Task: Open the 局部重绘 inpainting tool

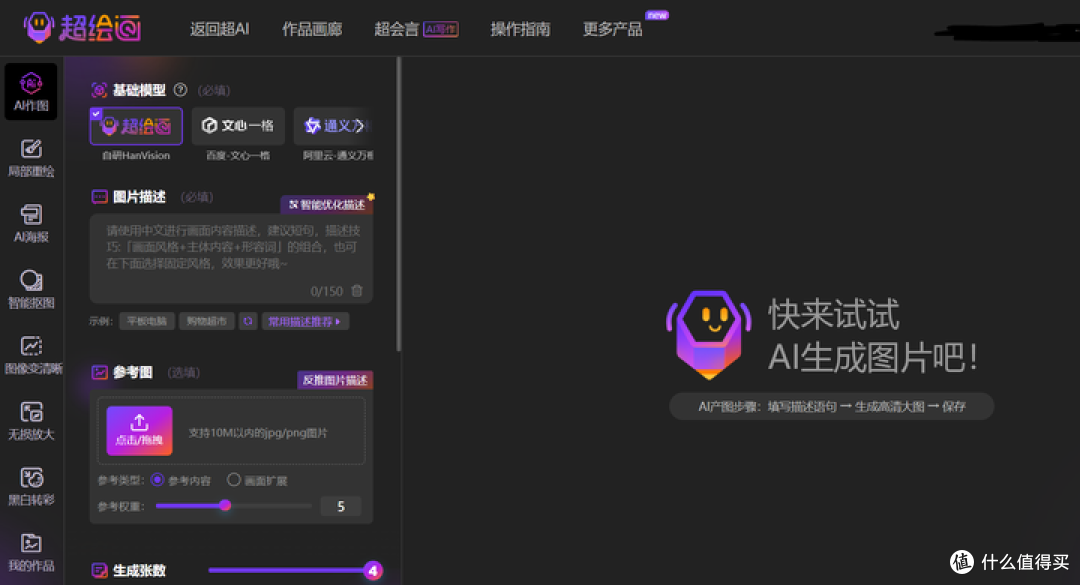Action: 31,158
